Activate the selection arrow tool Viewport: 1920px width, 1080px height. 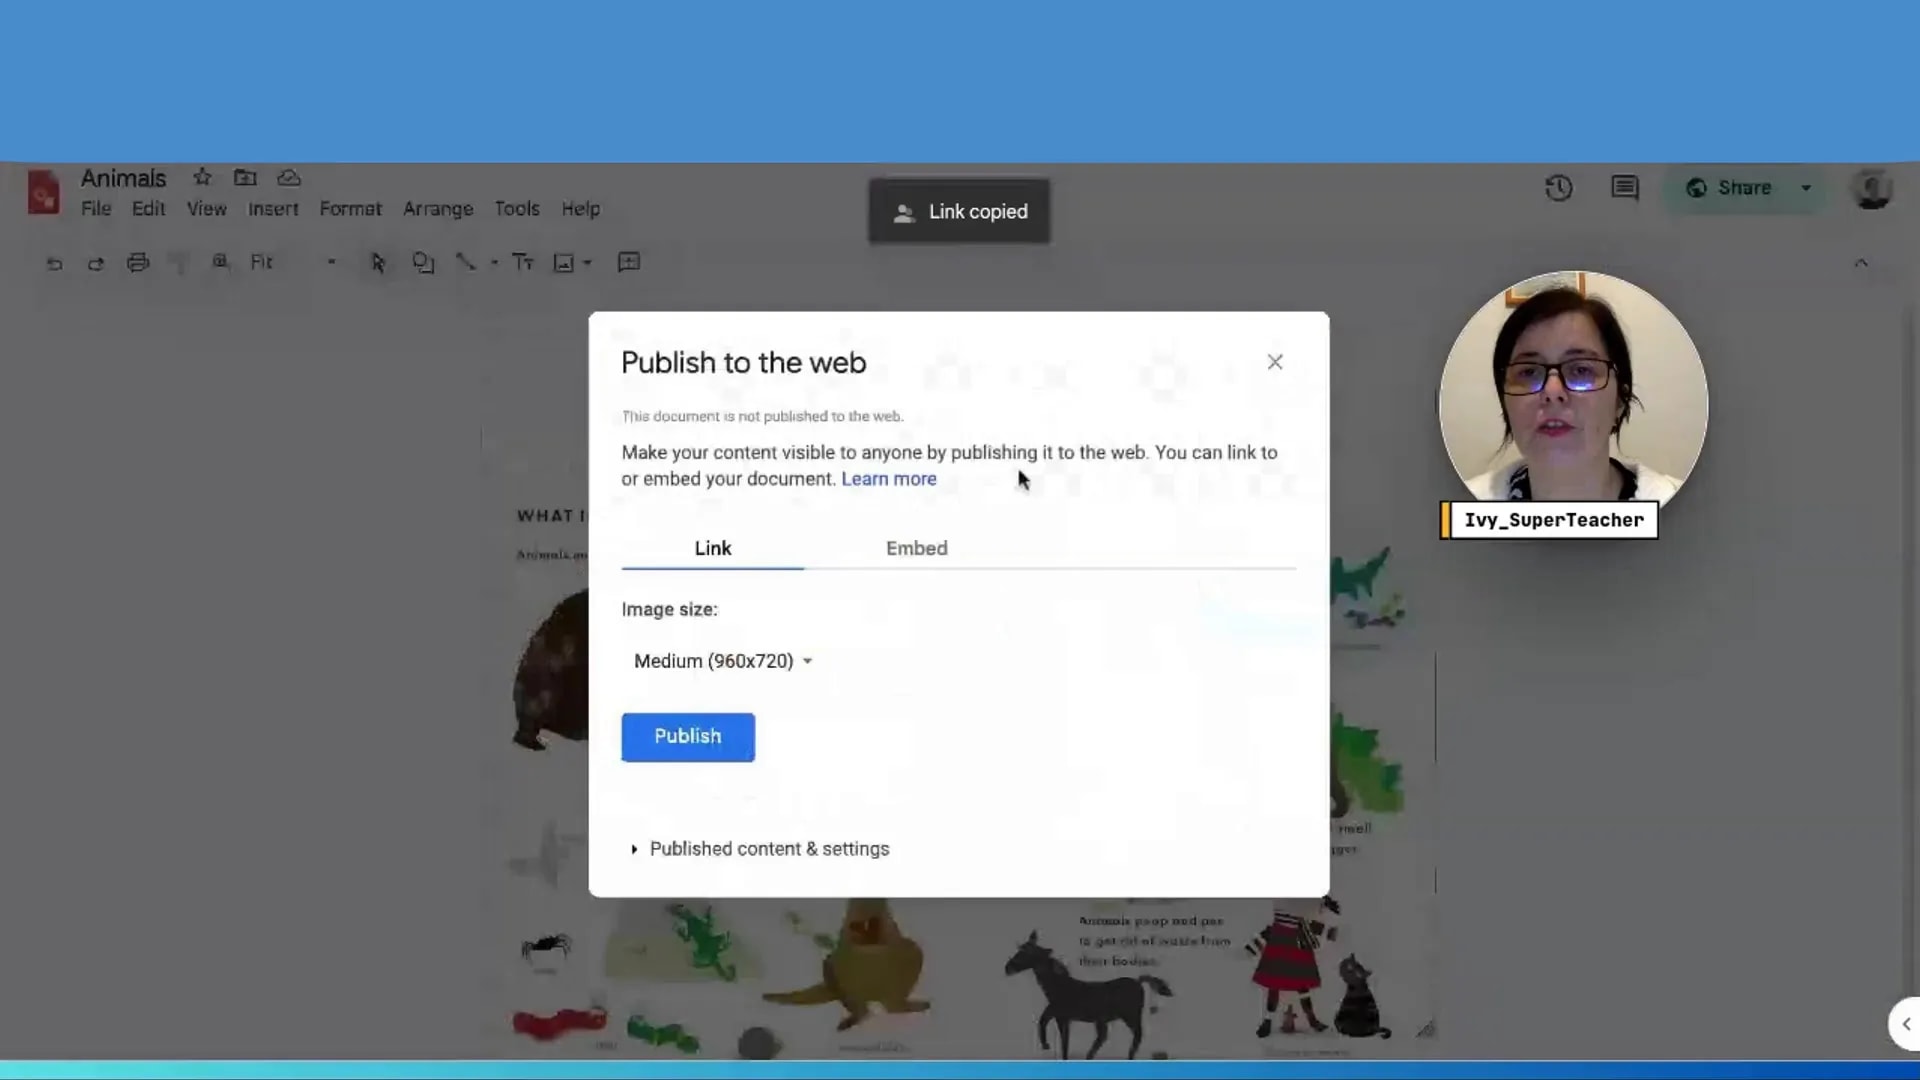377,262
